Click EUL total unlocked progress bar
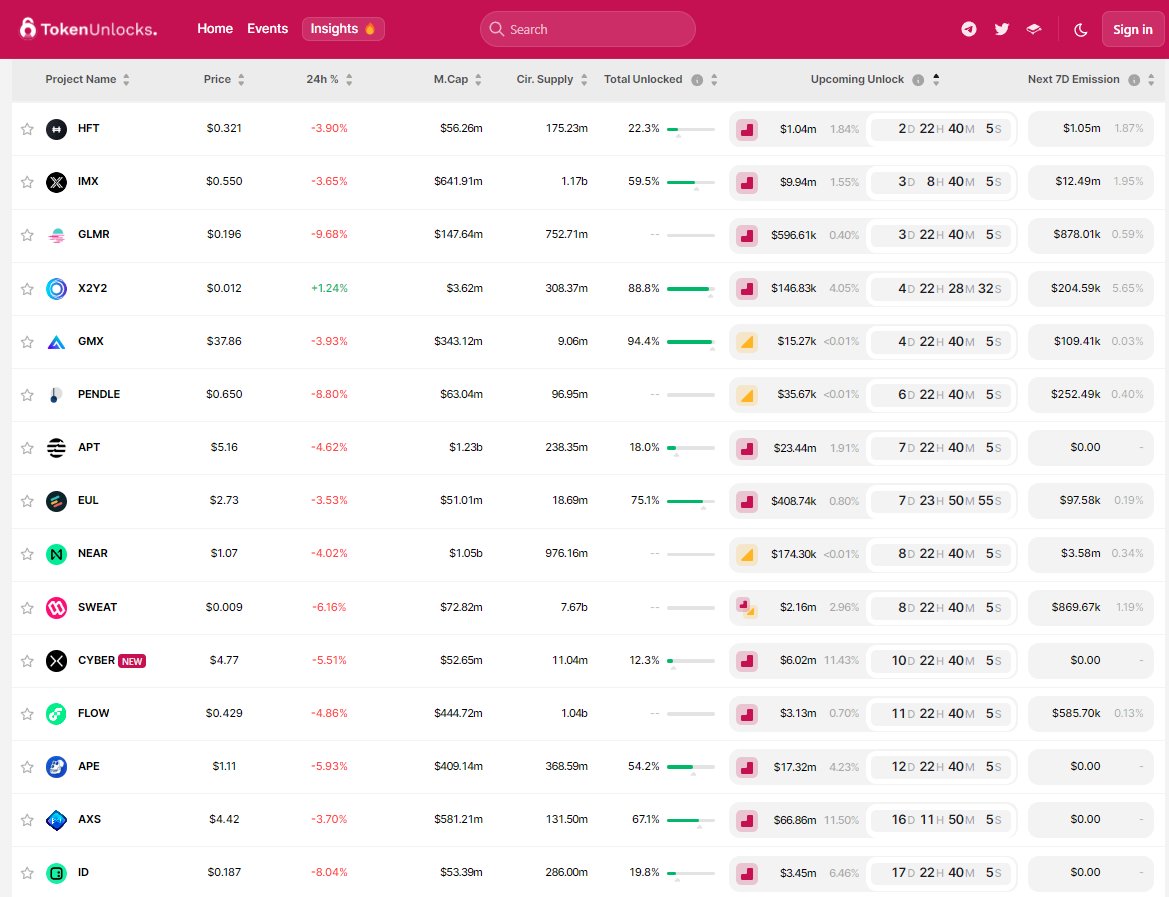 click(690, 501)
